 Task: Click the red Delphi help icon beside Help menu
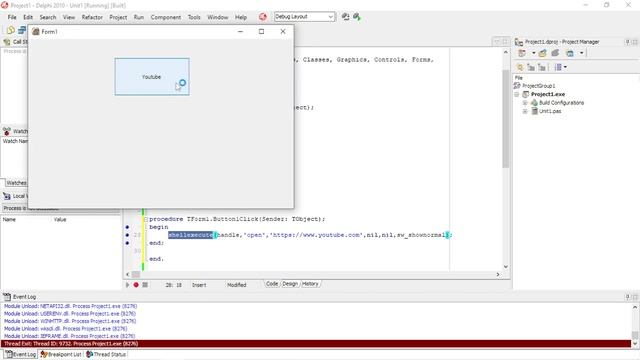pos(262,17)
